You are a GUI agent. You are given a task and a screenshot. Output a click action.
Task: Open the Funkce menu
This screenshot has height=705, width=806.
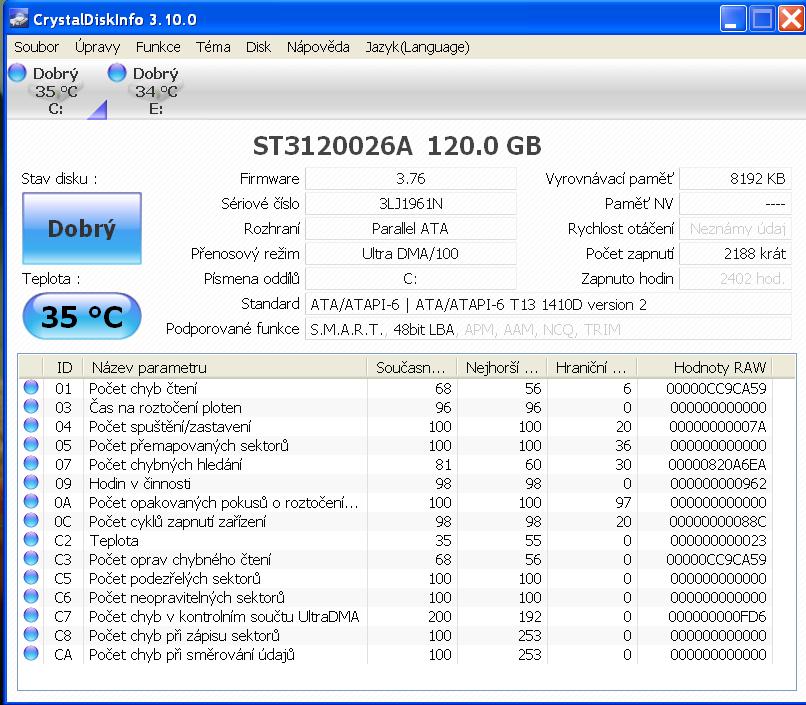(158, 47)
